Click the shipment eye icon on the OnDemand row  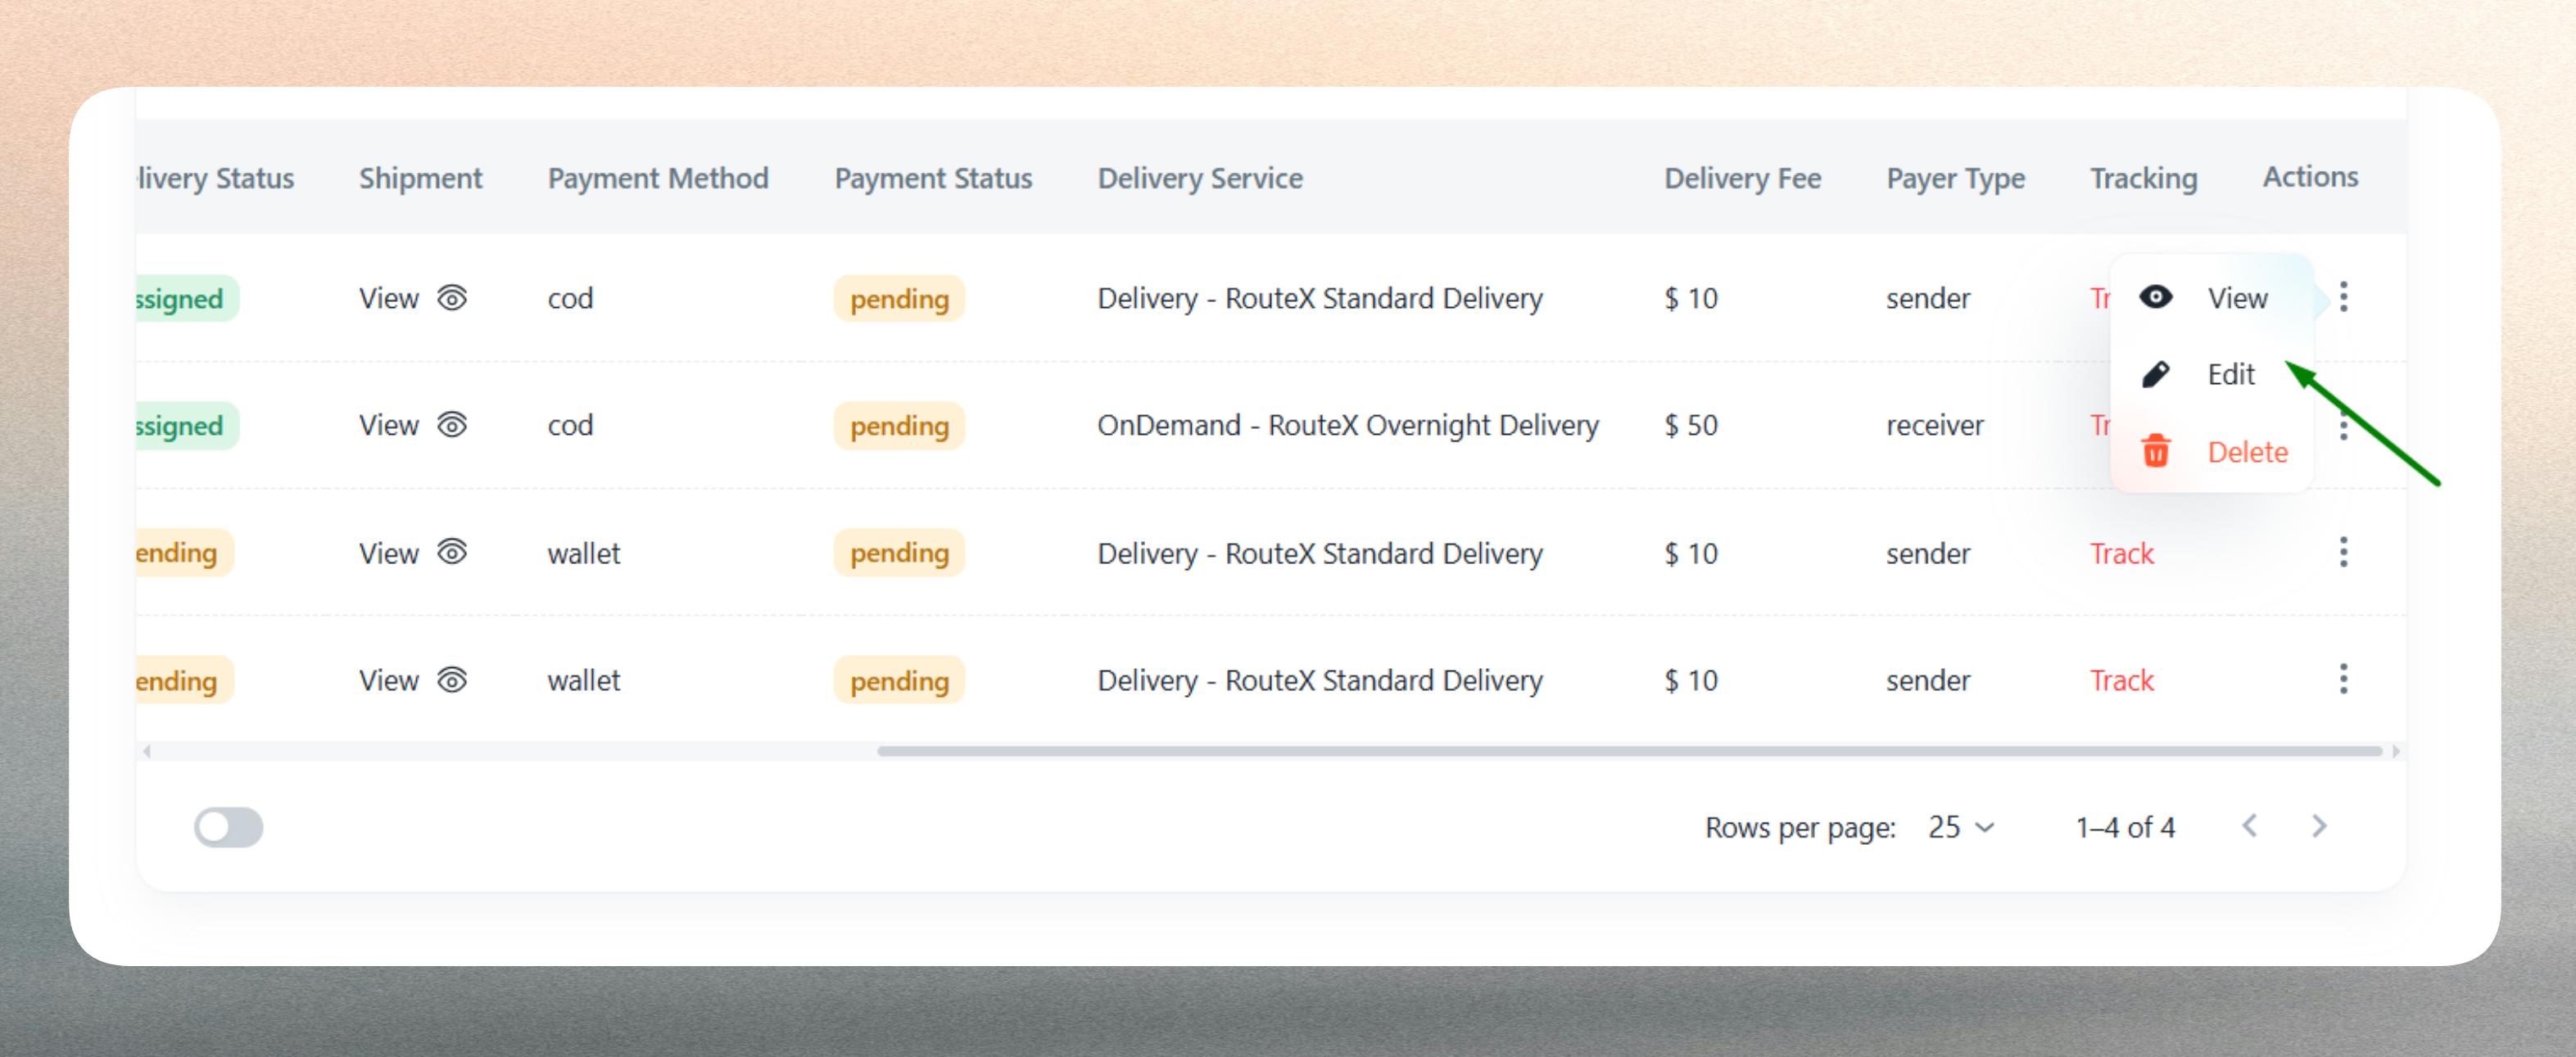[x=452, y=425]
